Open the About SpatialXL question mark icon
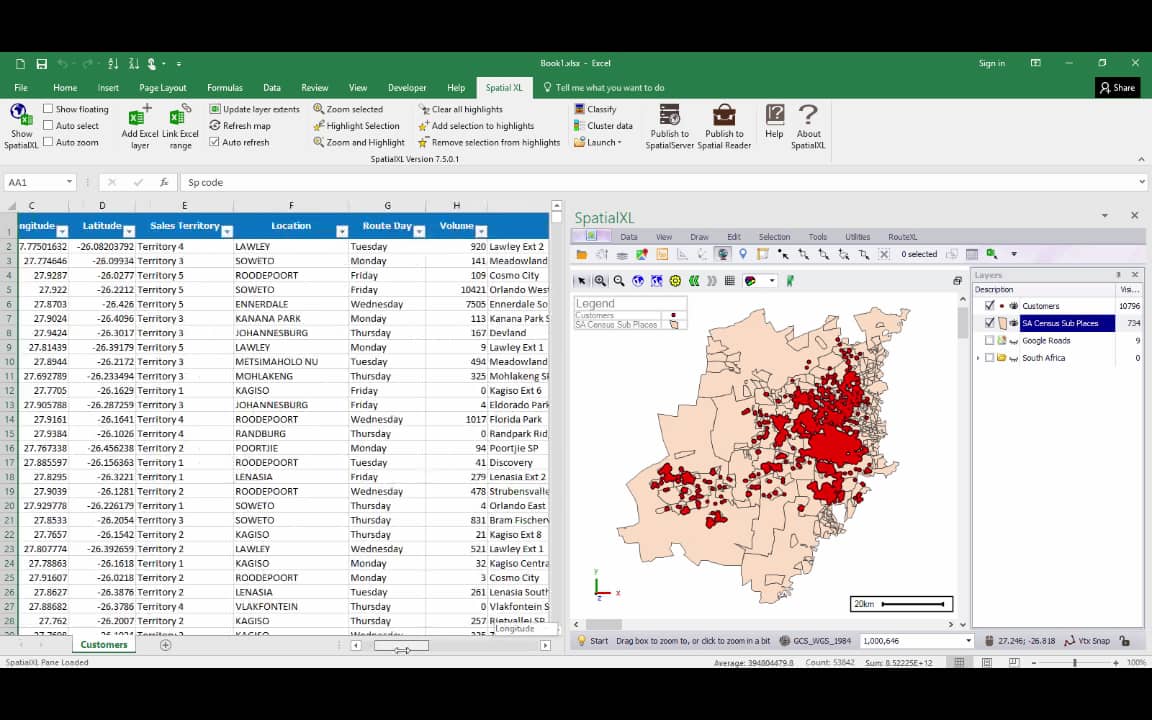Screen dimensions: 1152x720 [808, 114]
